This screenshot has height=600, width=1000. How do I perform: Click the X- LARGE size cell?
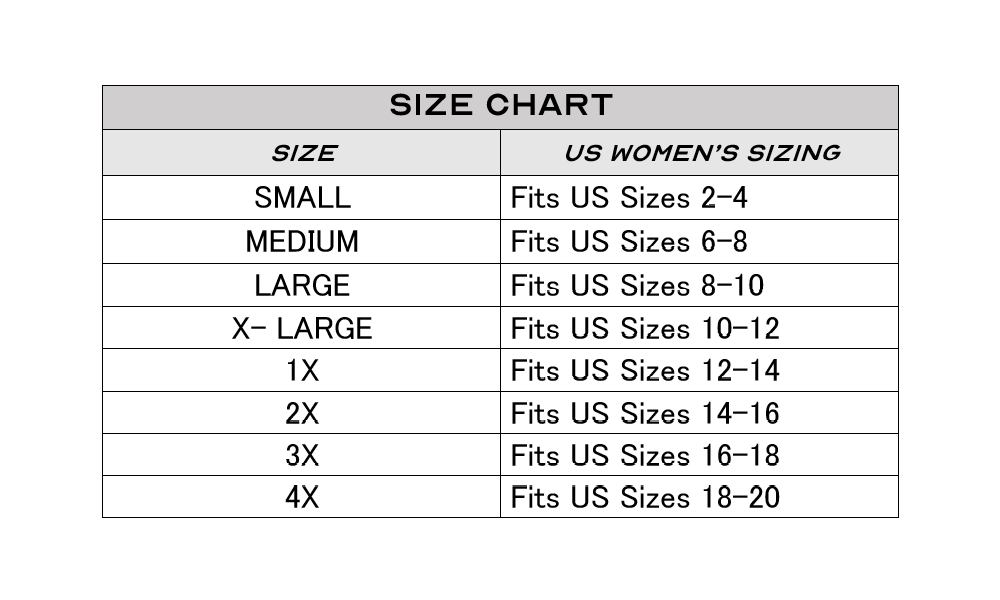pos(302,328)
